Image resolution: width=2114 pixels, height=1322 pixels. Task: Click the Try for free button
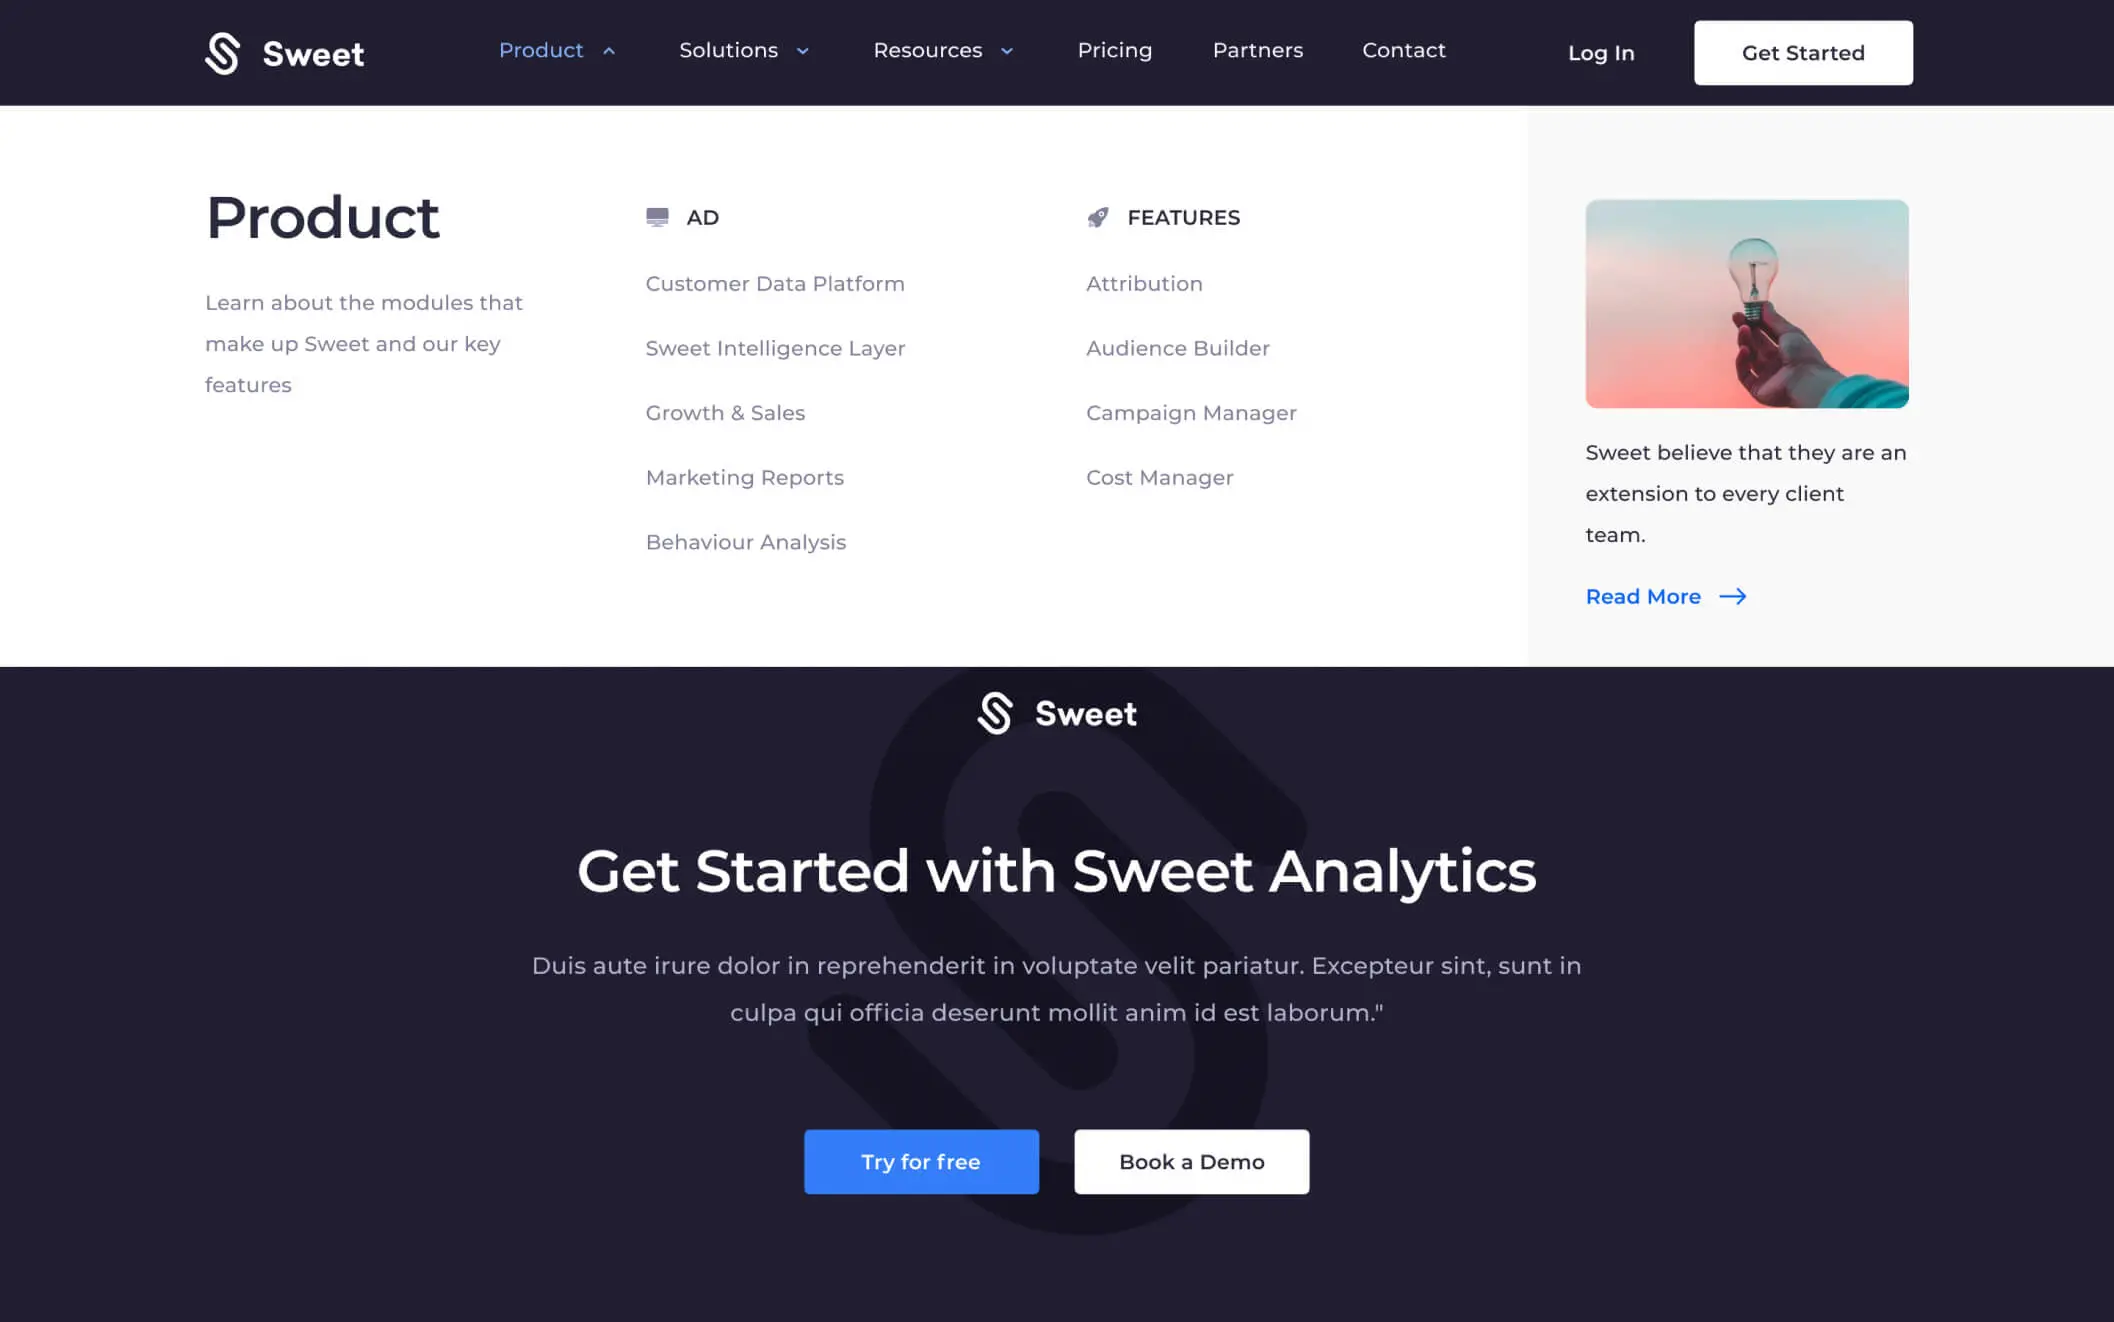tap(920, 1161)
